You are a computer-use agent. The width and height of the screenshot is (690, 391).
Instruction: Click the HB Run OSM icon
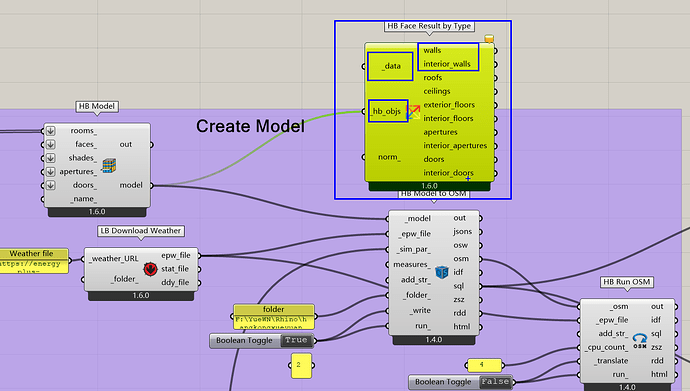639,340
